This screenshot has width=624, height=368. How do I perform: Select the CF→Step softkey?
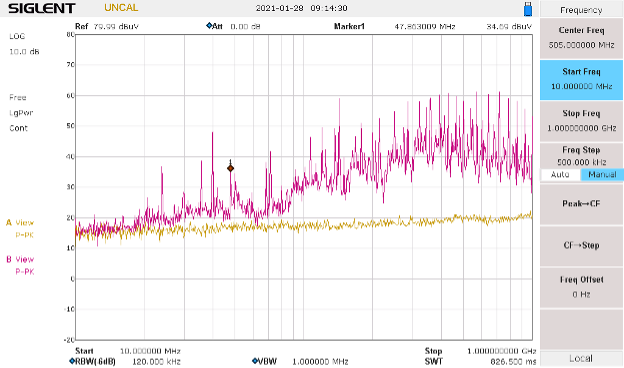581,245
